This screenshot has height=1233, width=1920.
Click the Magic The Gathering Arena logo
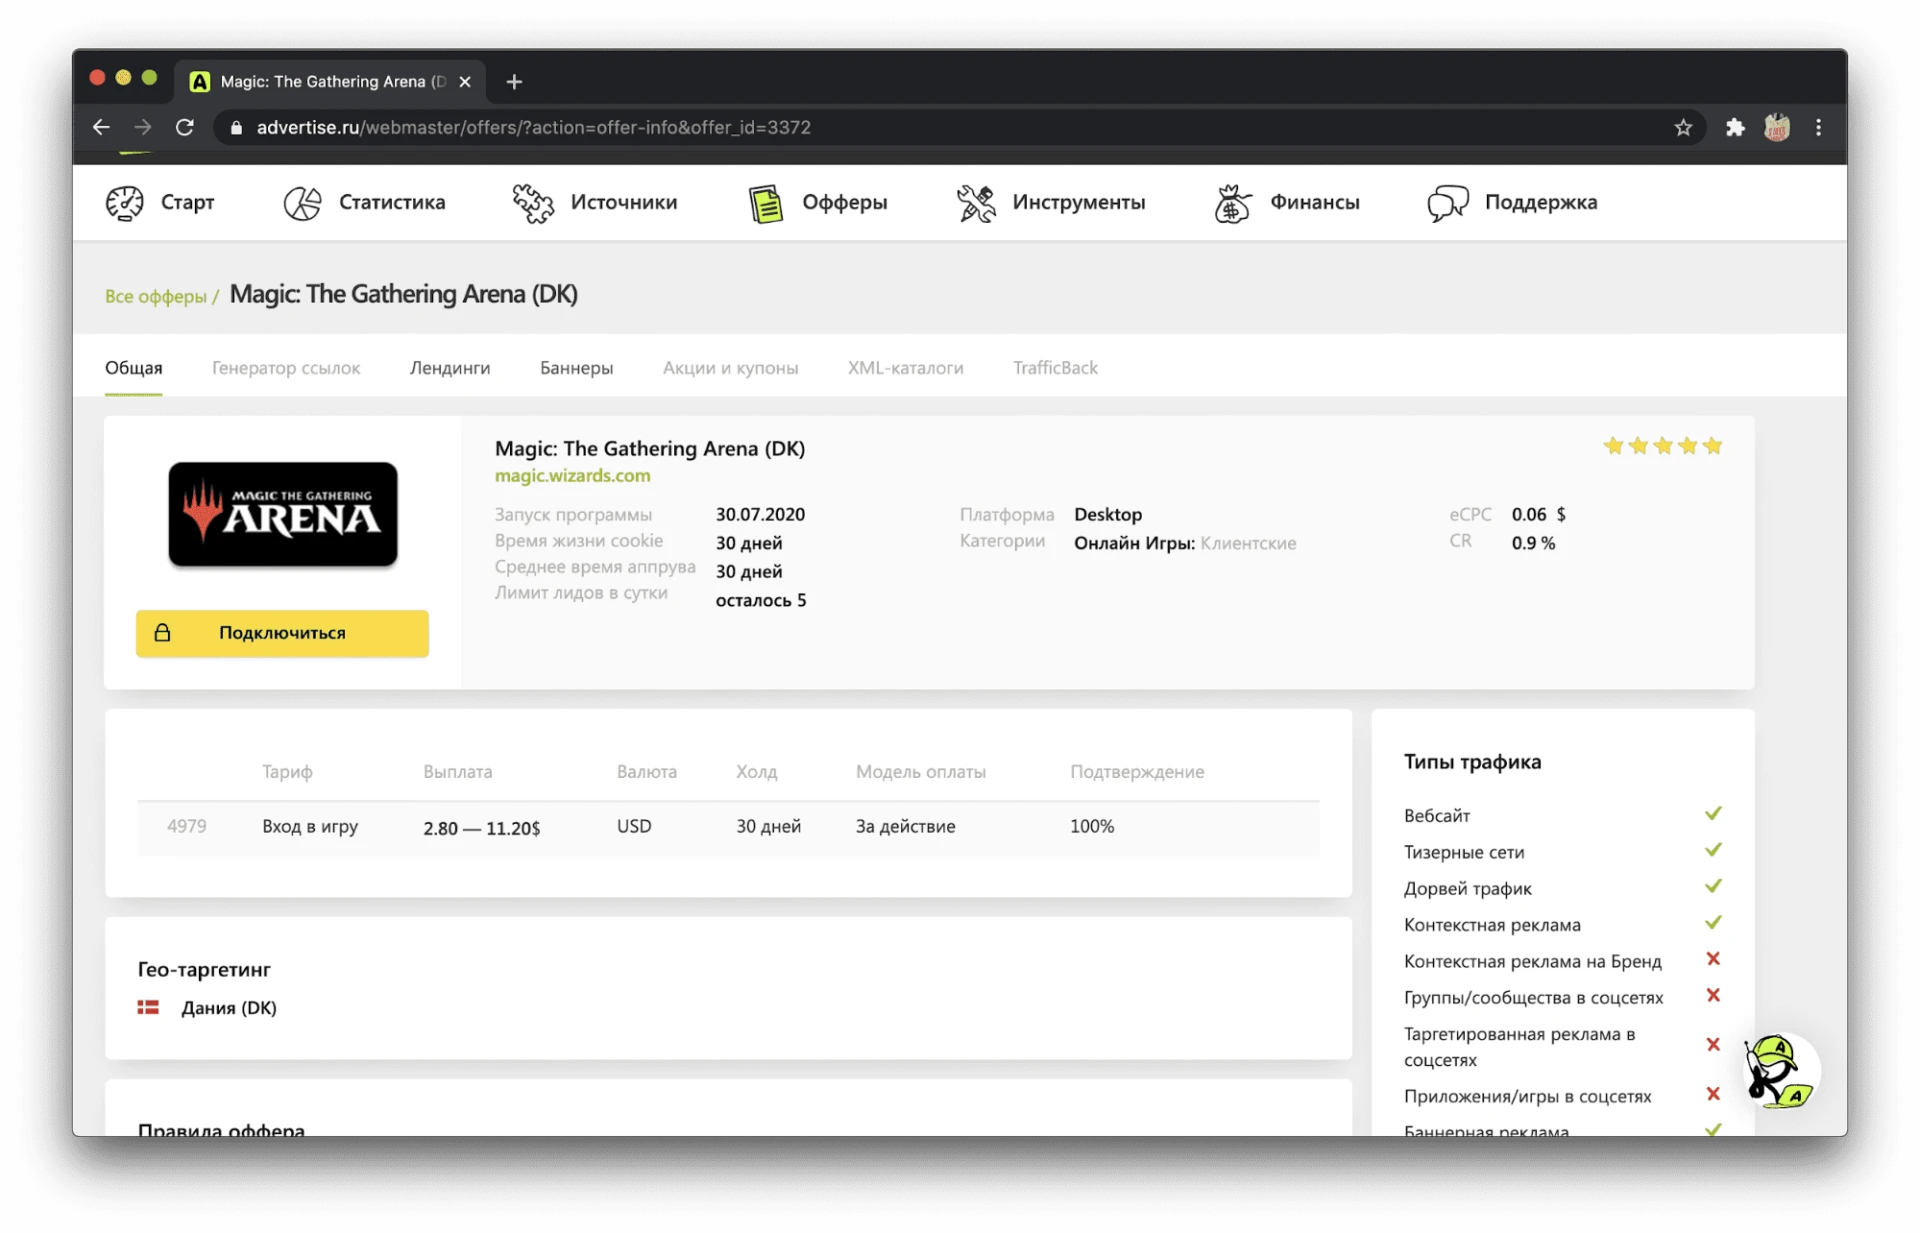[283, 514]
